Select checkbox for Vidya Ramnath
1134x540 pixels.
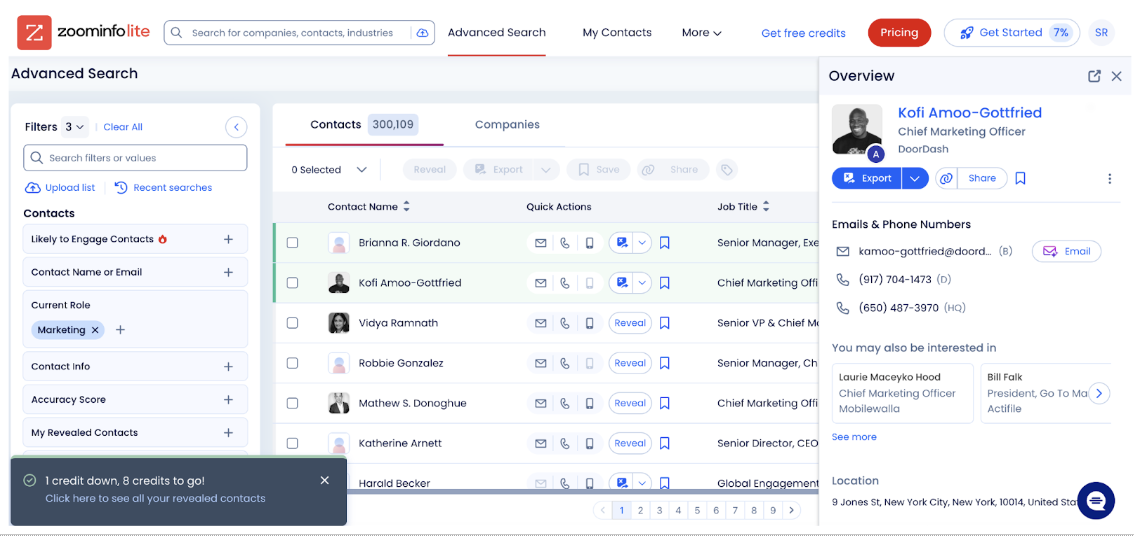click(x=292, y=323)
